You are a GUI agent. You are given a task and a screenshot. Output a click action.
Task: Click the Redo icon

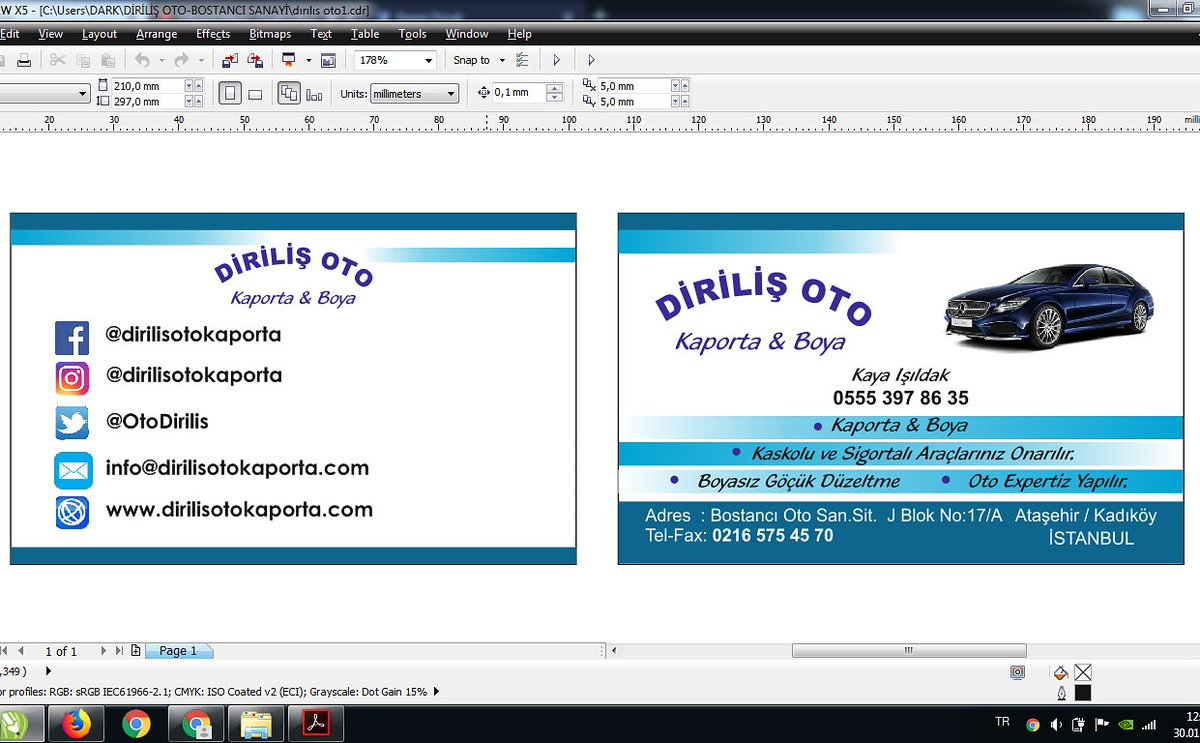[183, 60]
